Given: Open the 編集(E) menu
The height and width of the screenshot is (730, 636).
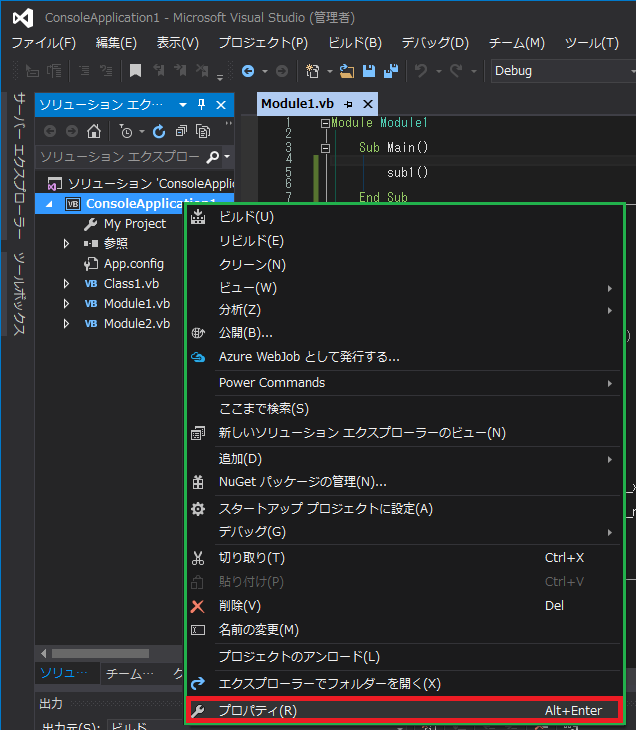Looking at the screenshot, I should [116, 43].
